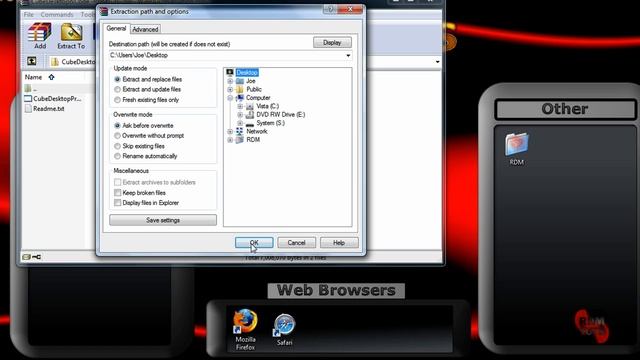Open the Commands menu in WinRAR
Image resolution: width=640 pixels, height=360 pixels.
click(57, 15)
